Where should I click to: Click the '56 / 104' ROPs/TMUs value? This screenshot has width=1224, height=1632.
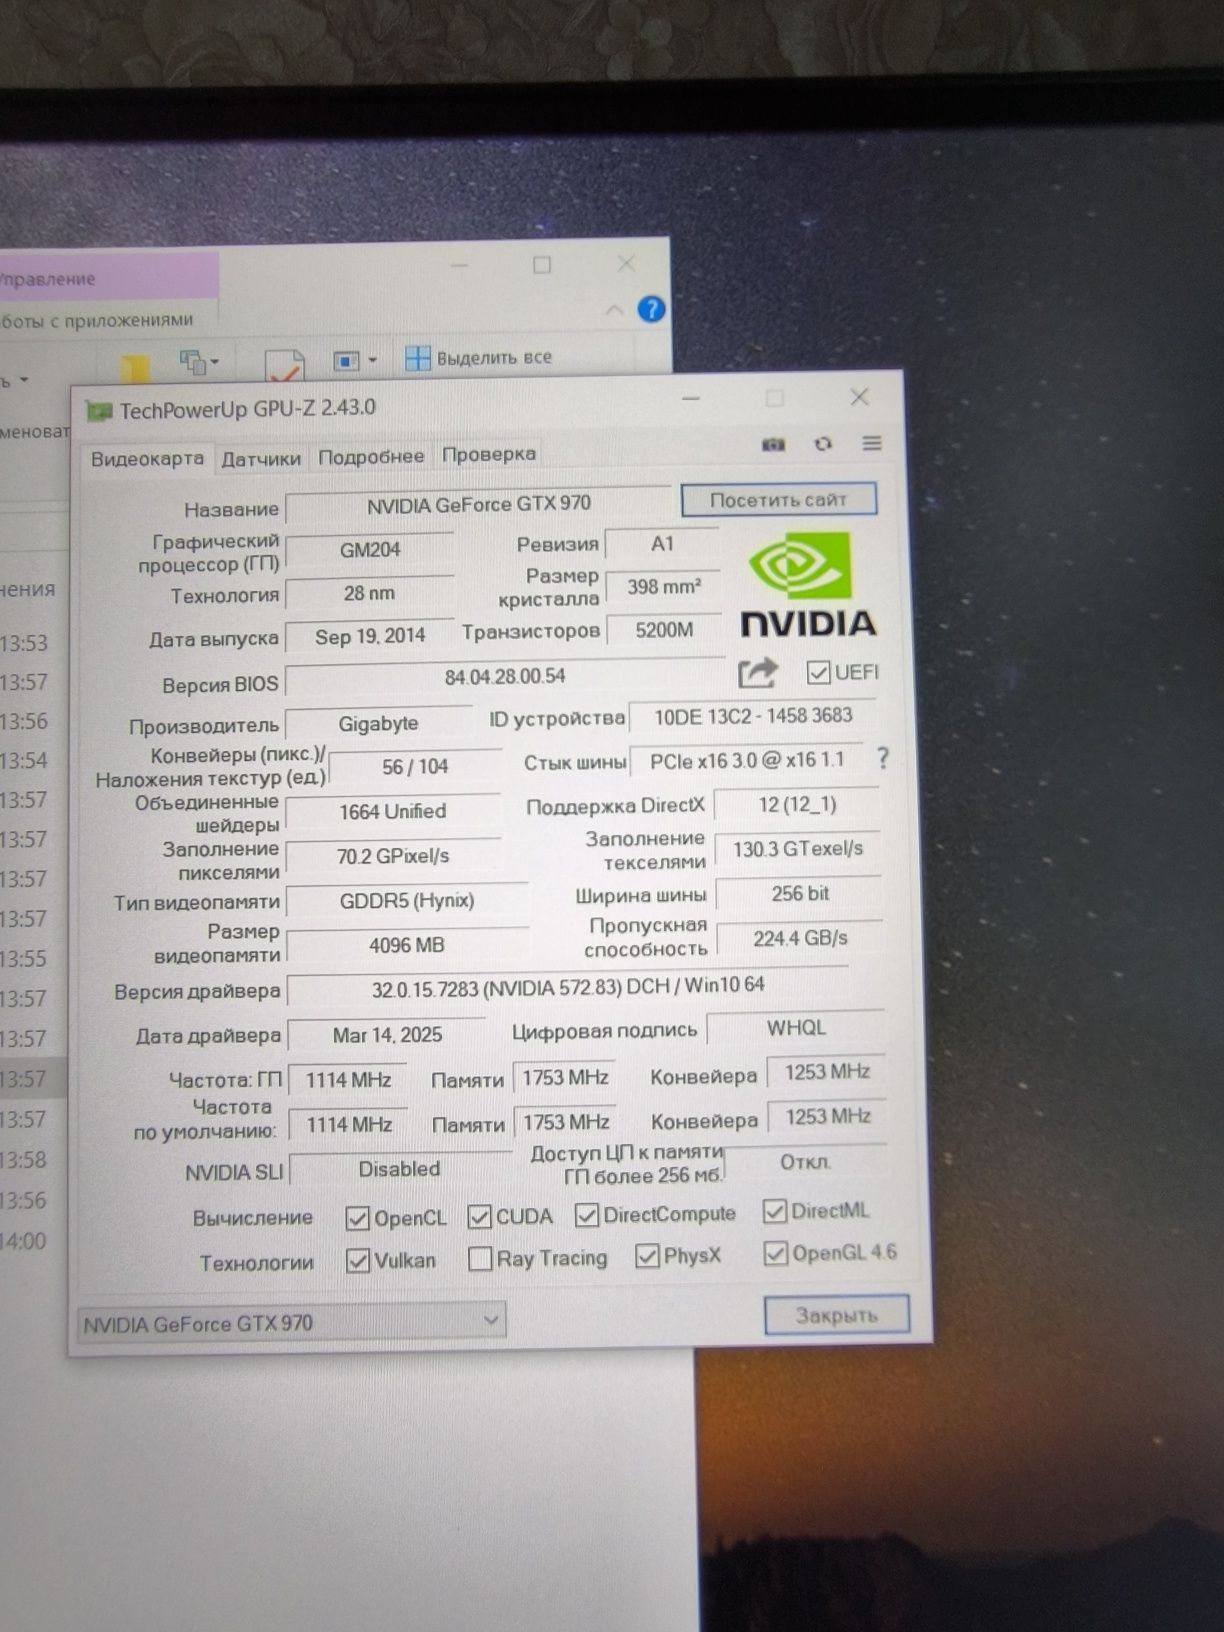(x=415, y=767)
